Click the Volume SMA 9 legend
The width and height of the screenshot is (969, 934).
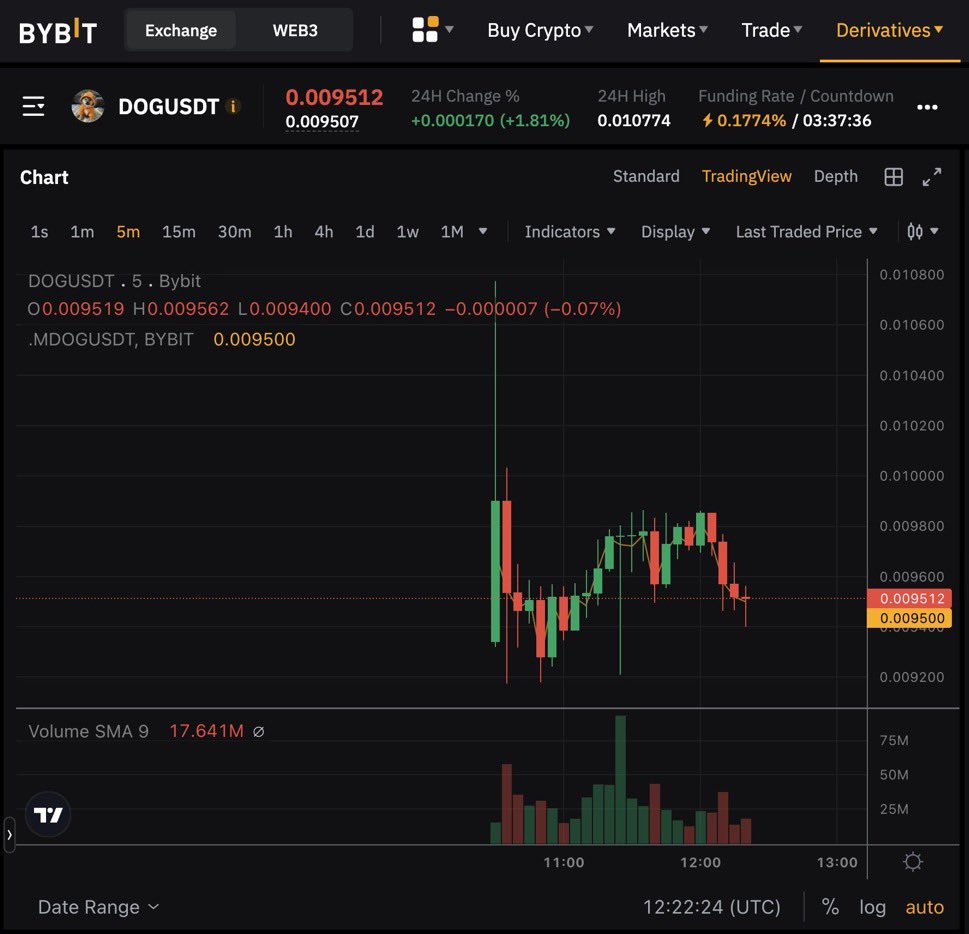pos(88,731)
